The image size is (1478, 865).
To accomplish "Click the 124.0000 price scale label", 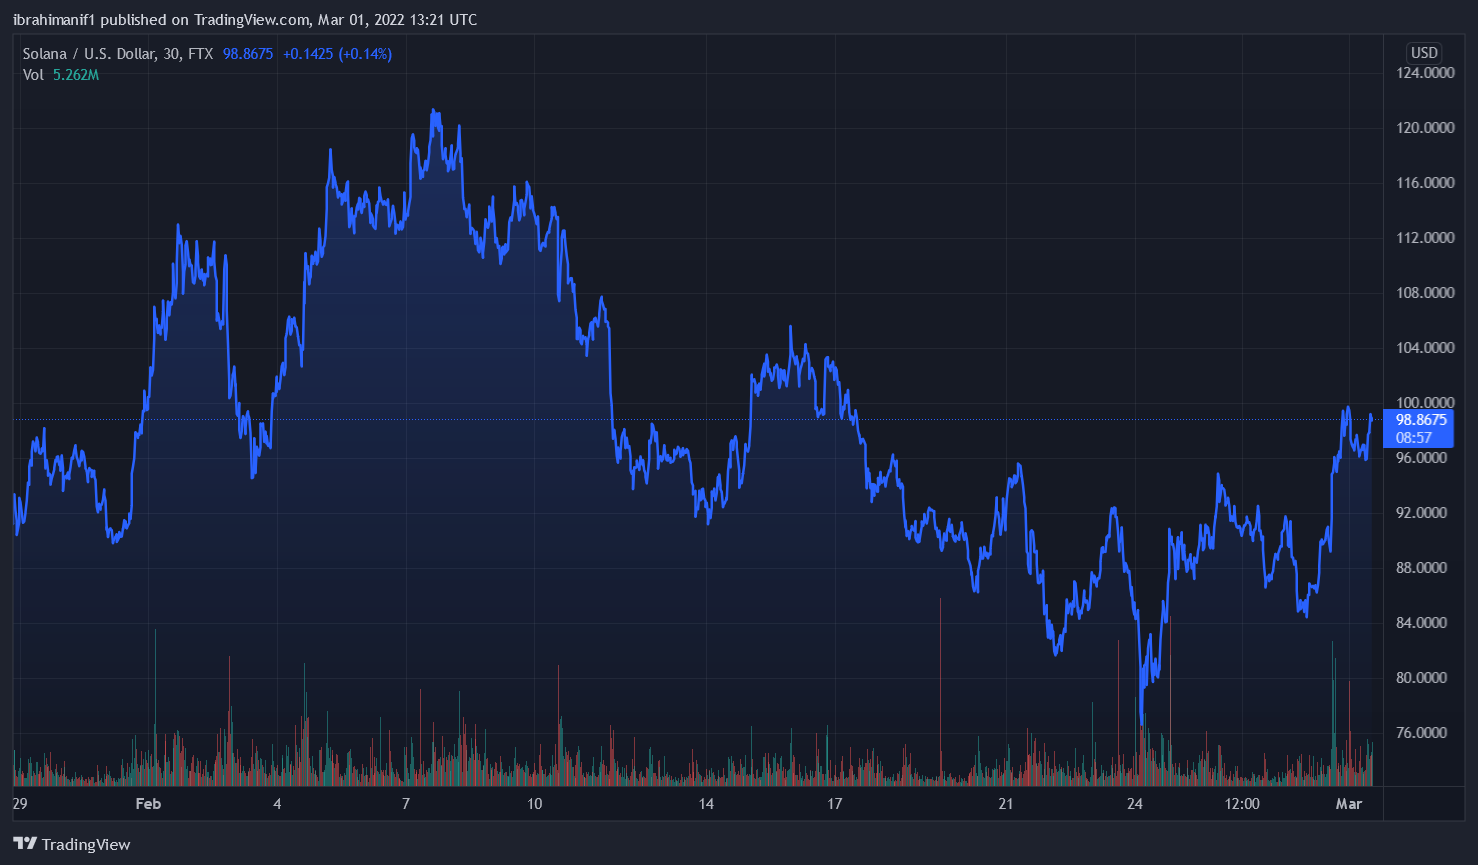I will [1425, 73].
